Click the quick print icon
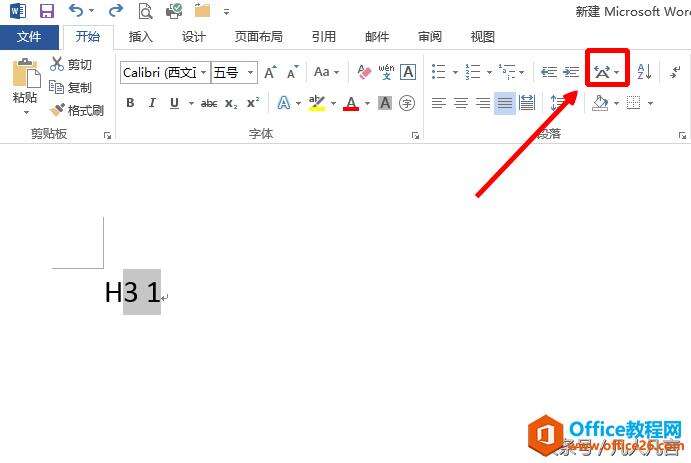The width and height of the screenshot is (691, 463). click(x=174, y=11)
